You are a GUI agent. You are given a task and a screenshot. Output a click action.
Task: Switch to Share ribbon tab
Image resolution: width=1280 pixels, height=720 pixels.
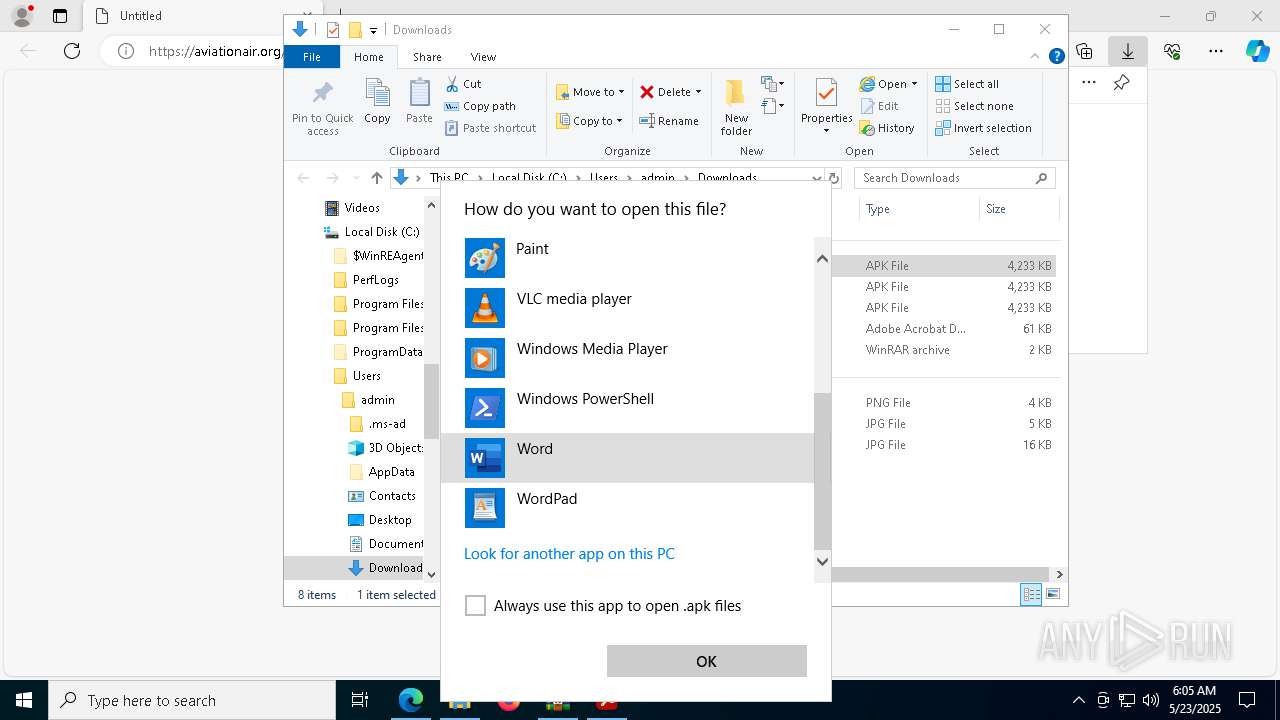(427, 57)
